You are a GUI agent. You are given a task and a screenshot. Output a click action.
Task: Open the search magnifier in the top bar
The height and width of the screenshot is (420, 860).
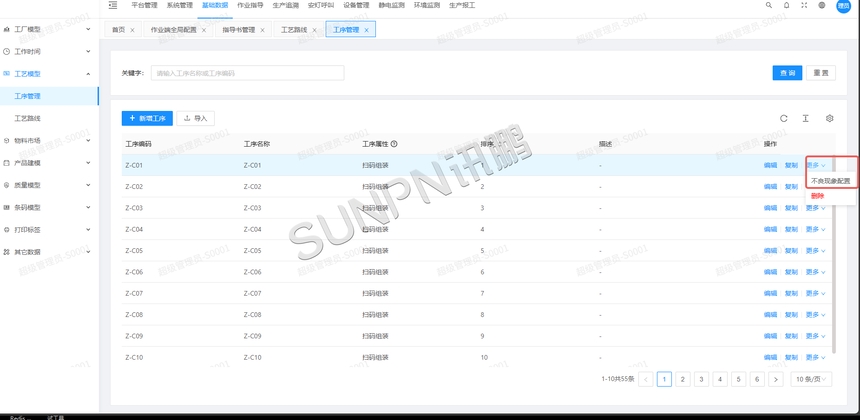768,5
